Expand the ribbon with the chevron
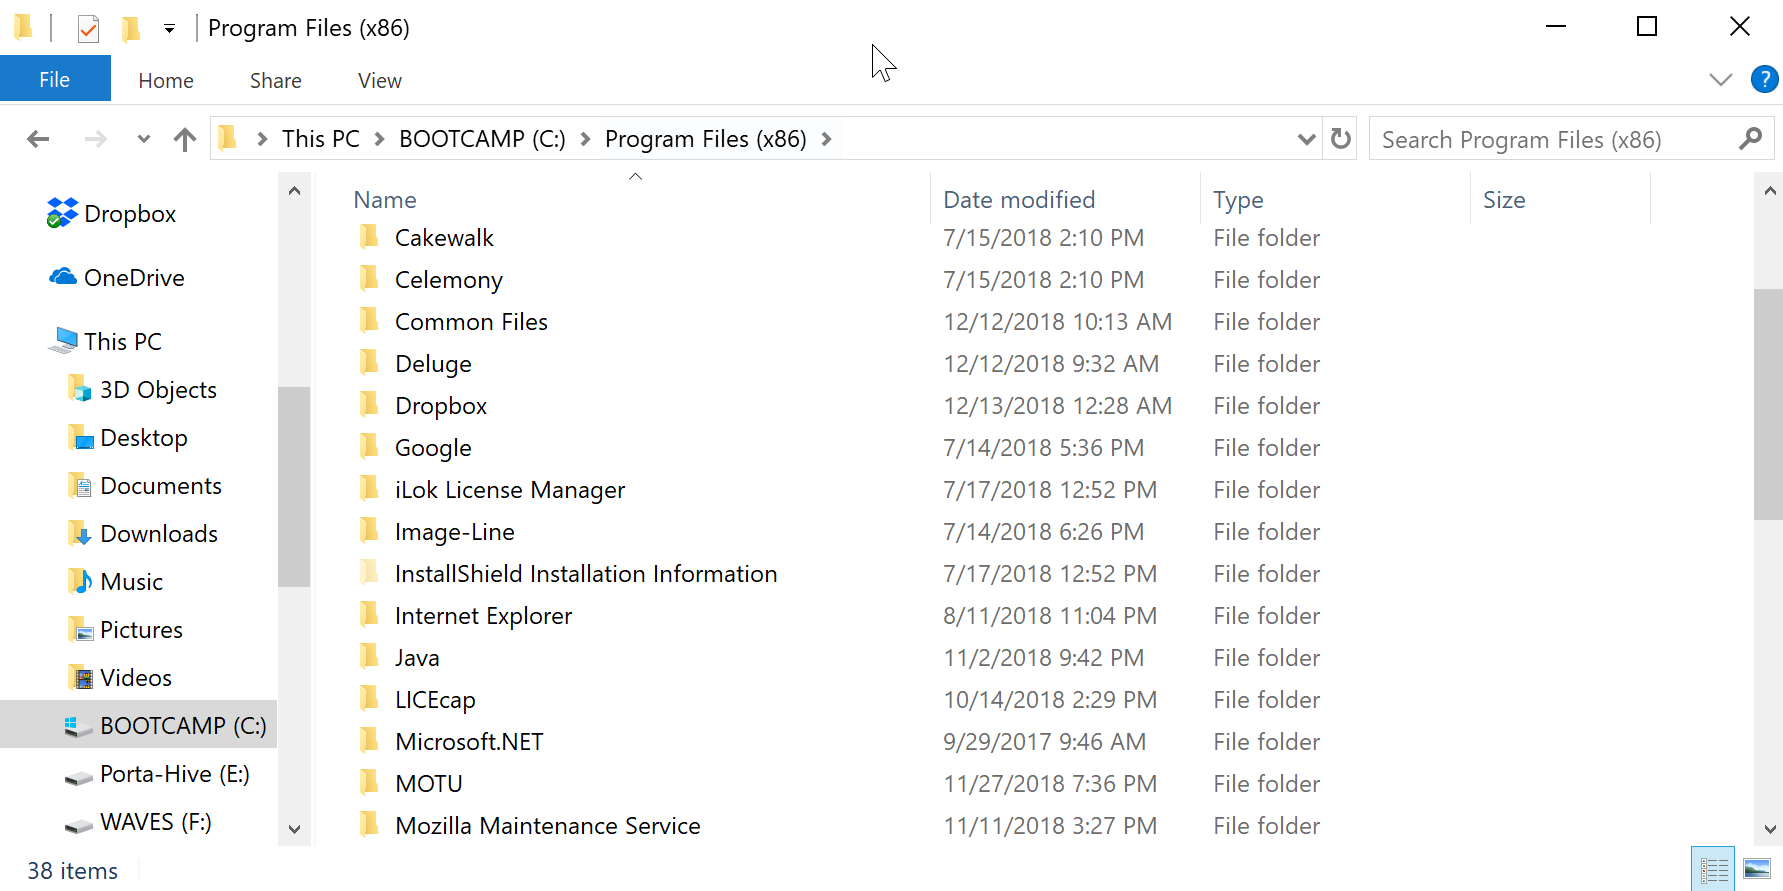The height and width of the screenshot is (891, 1783). [1720, 79]
